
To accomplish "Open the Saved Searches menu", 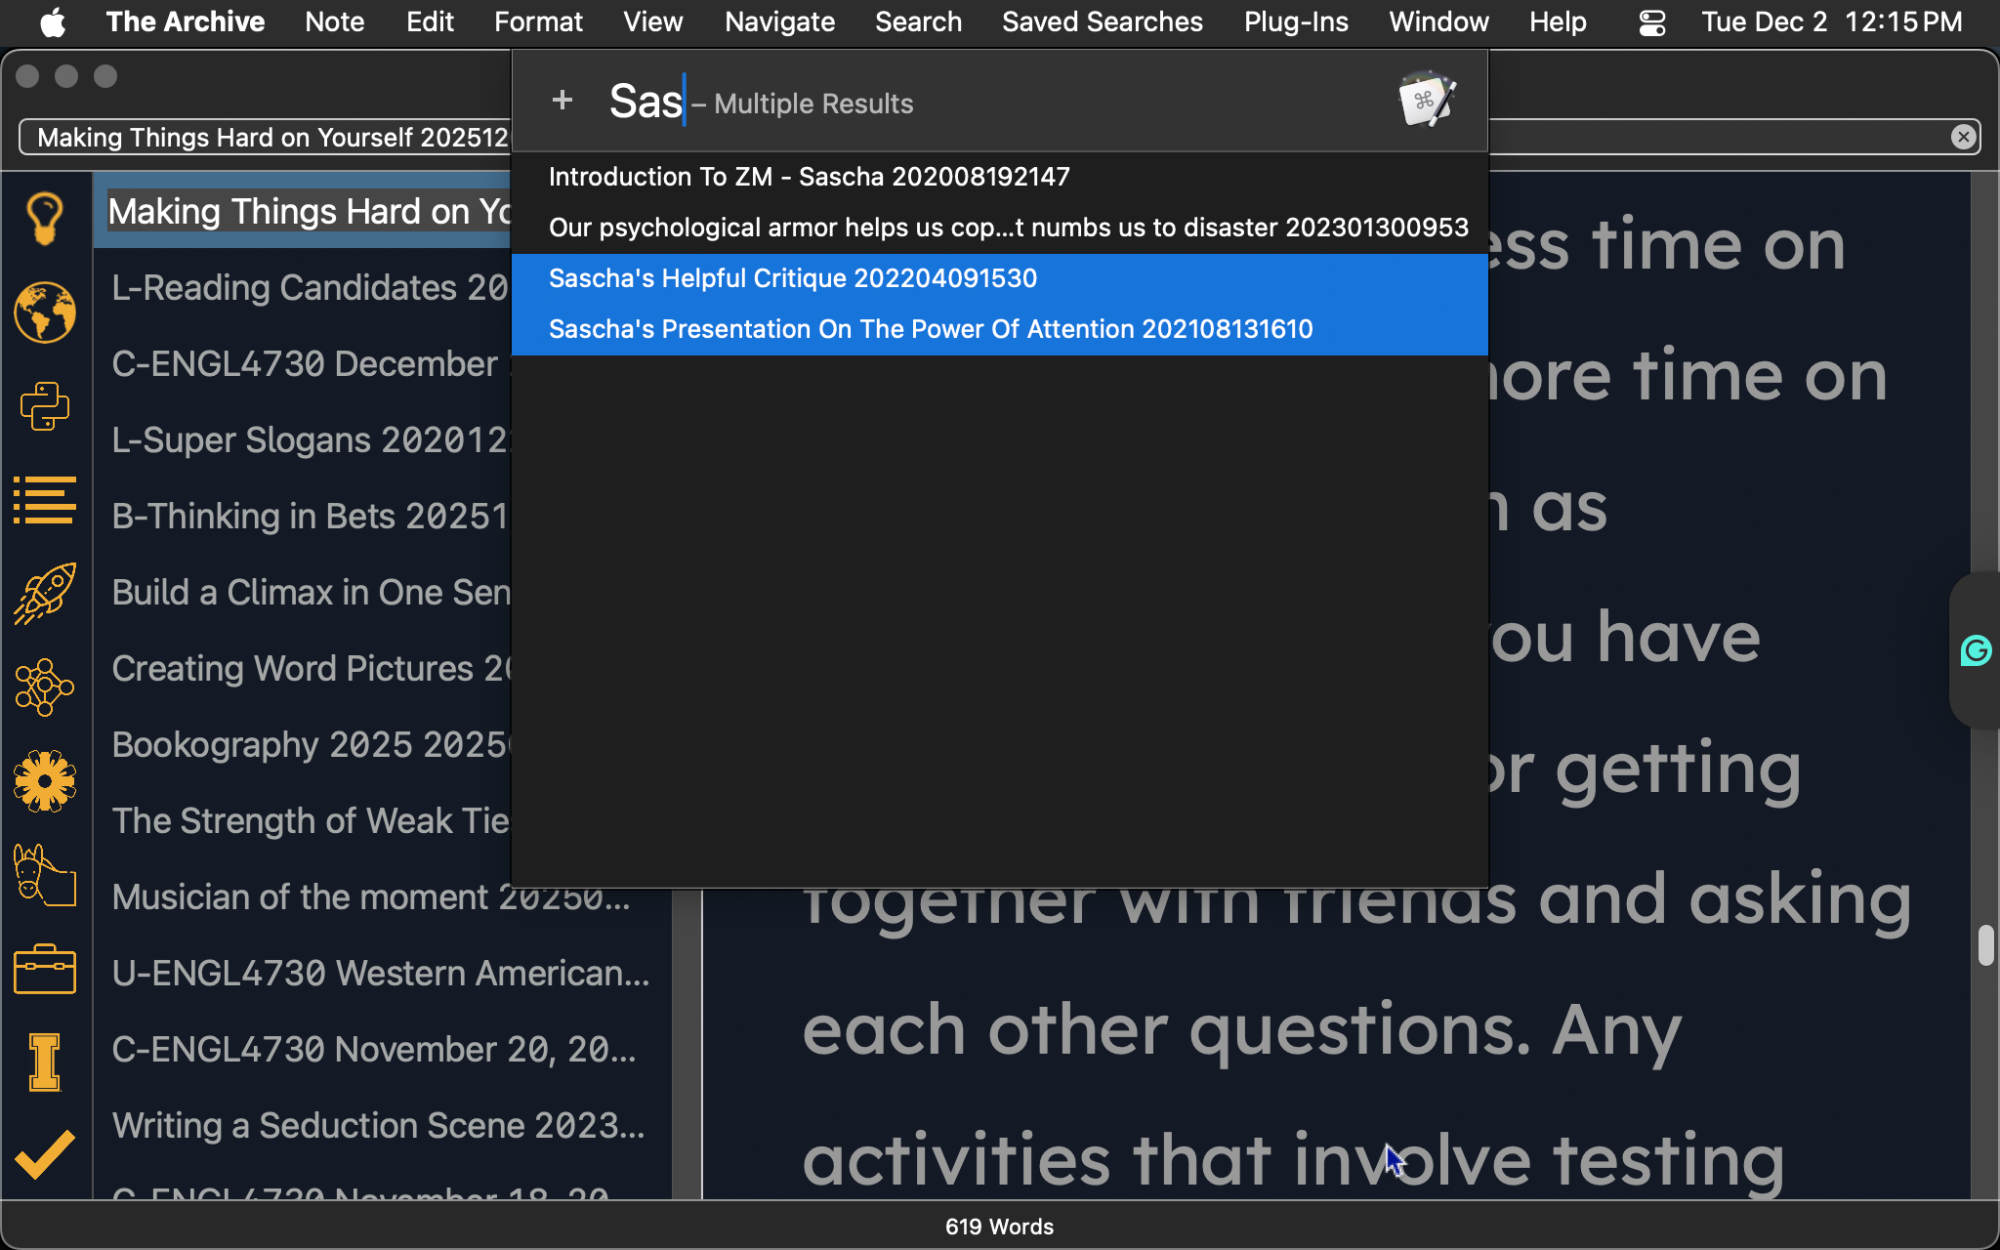I will click(1102, 22).
